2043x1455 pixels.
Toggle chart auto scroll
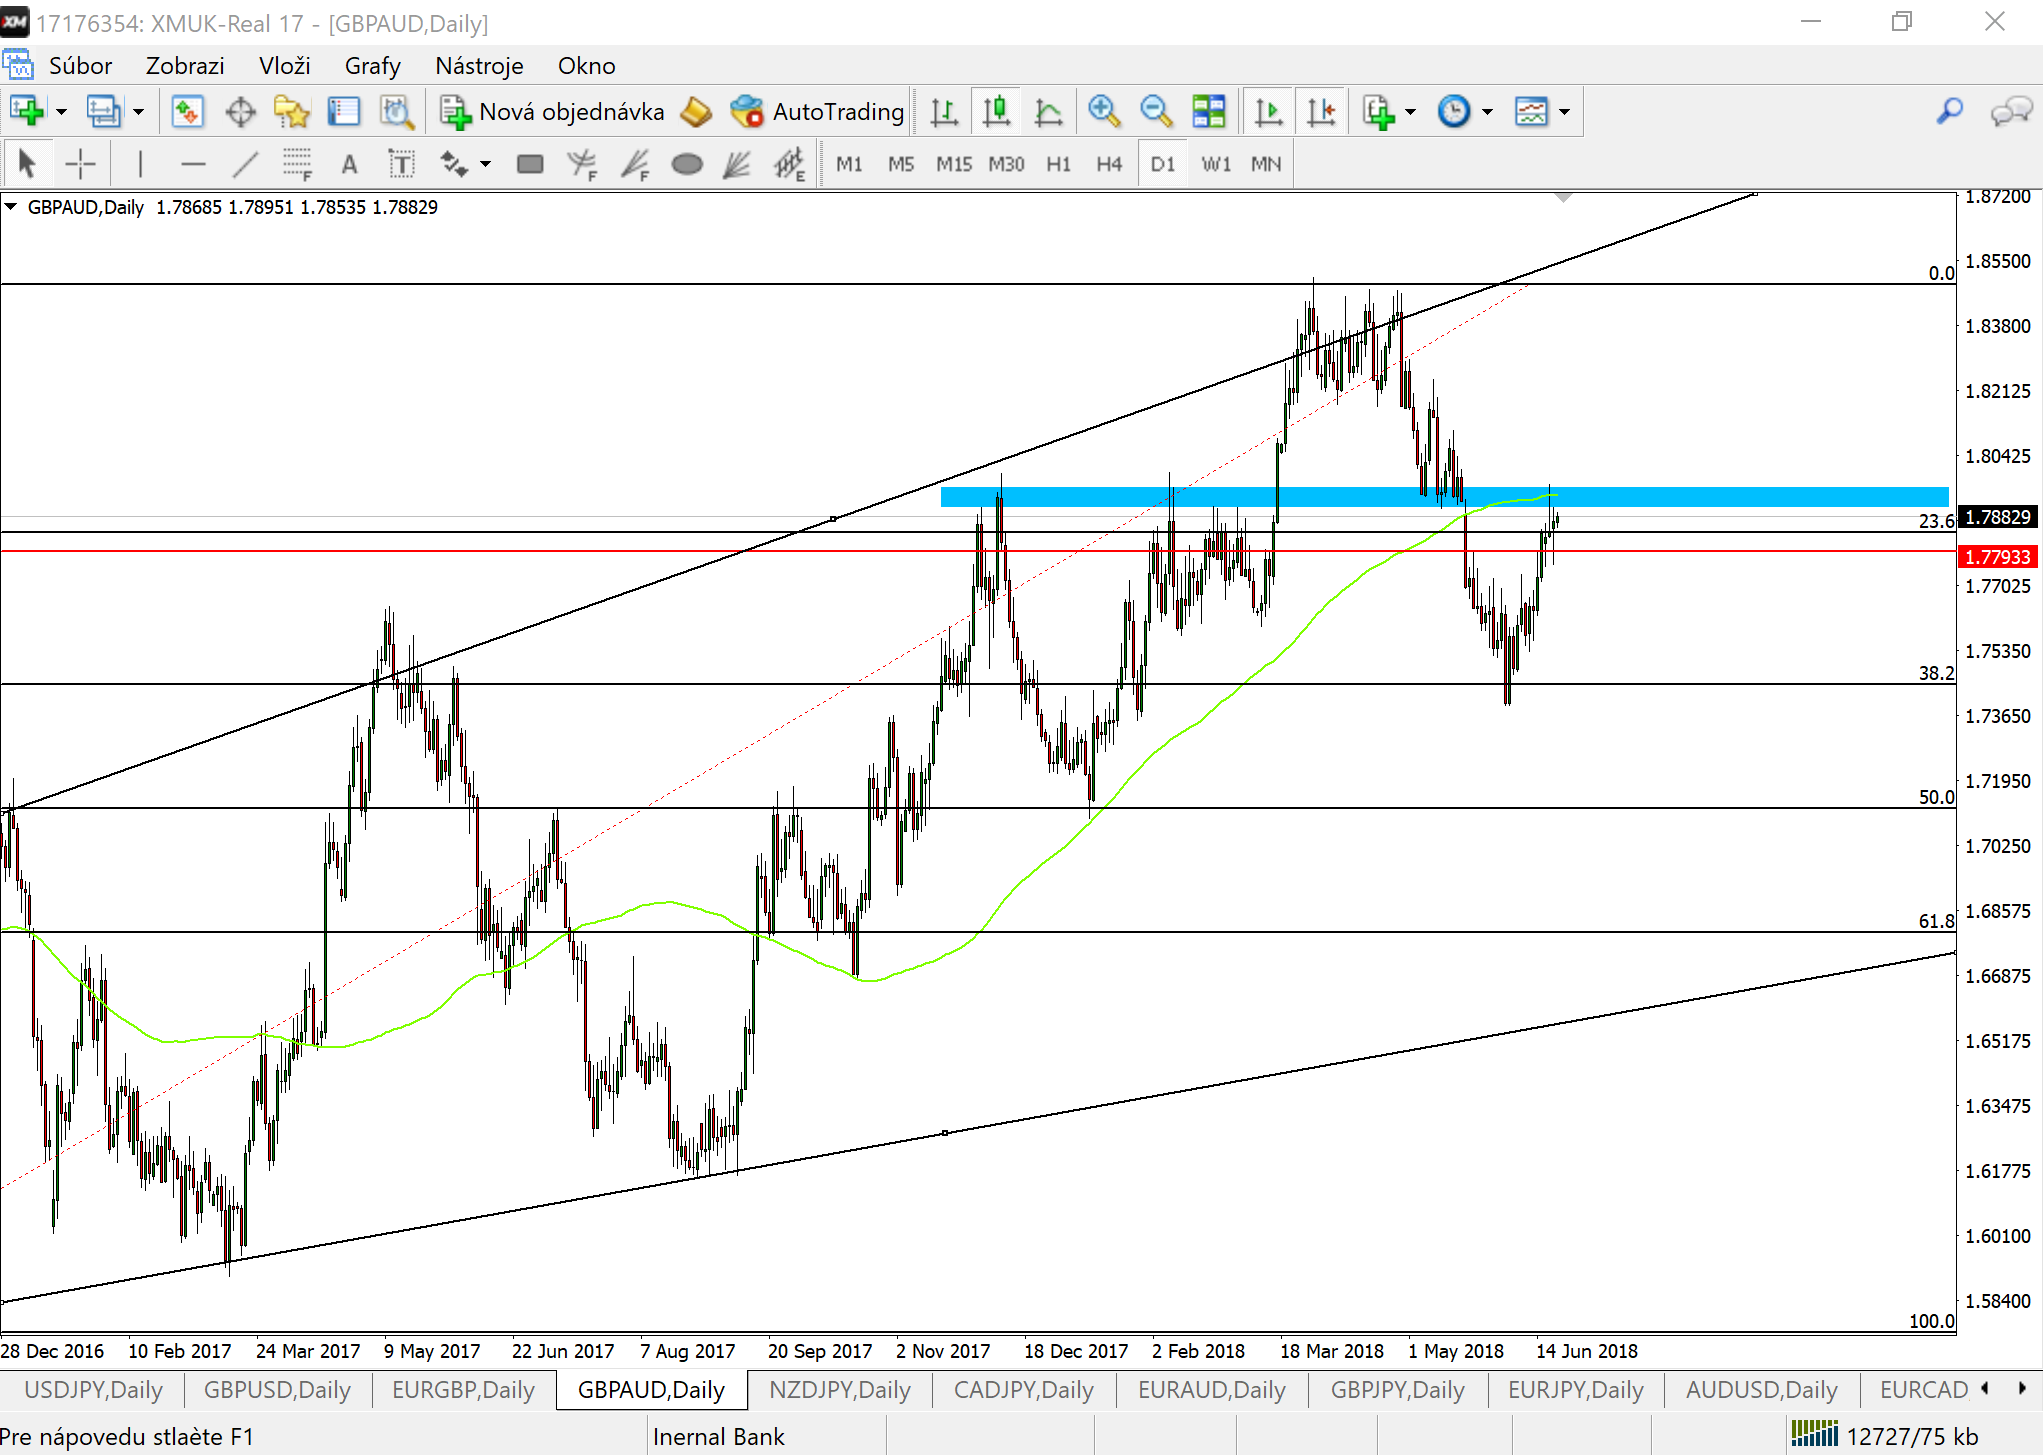[1269, 111]
